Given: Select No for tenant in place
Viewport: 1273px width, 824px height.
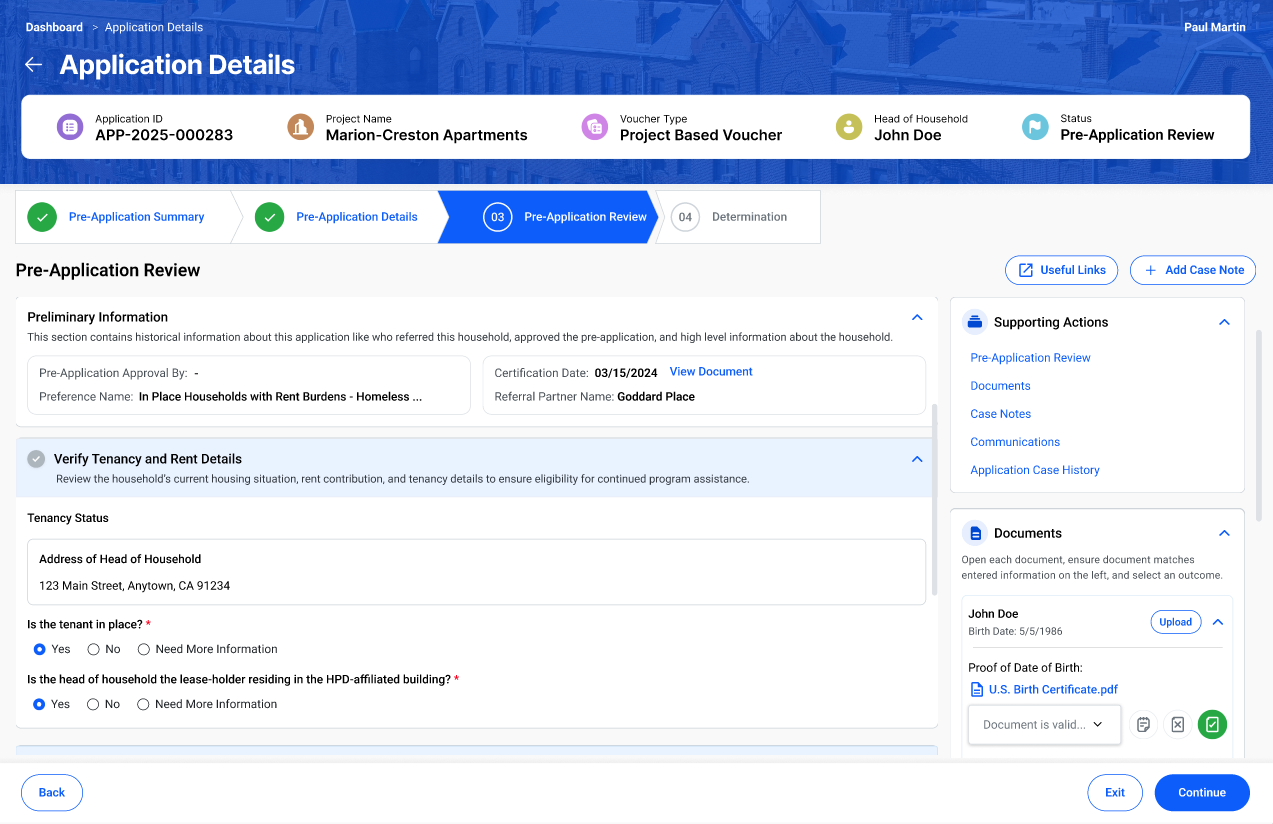Looking at the screenshot, I should 94,649.
